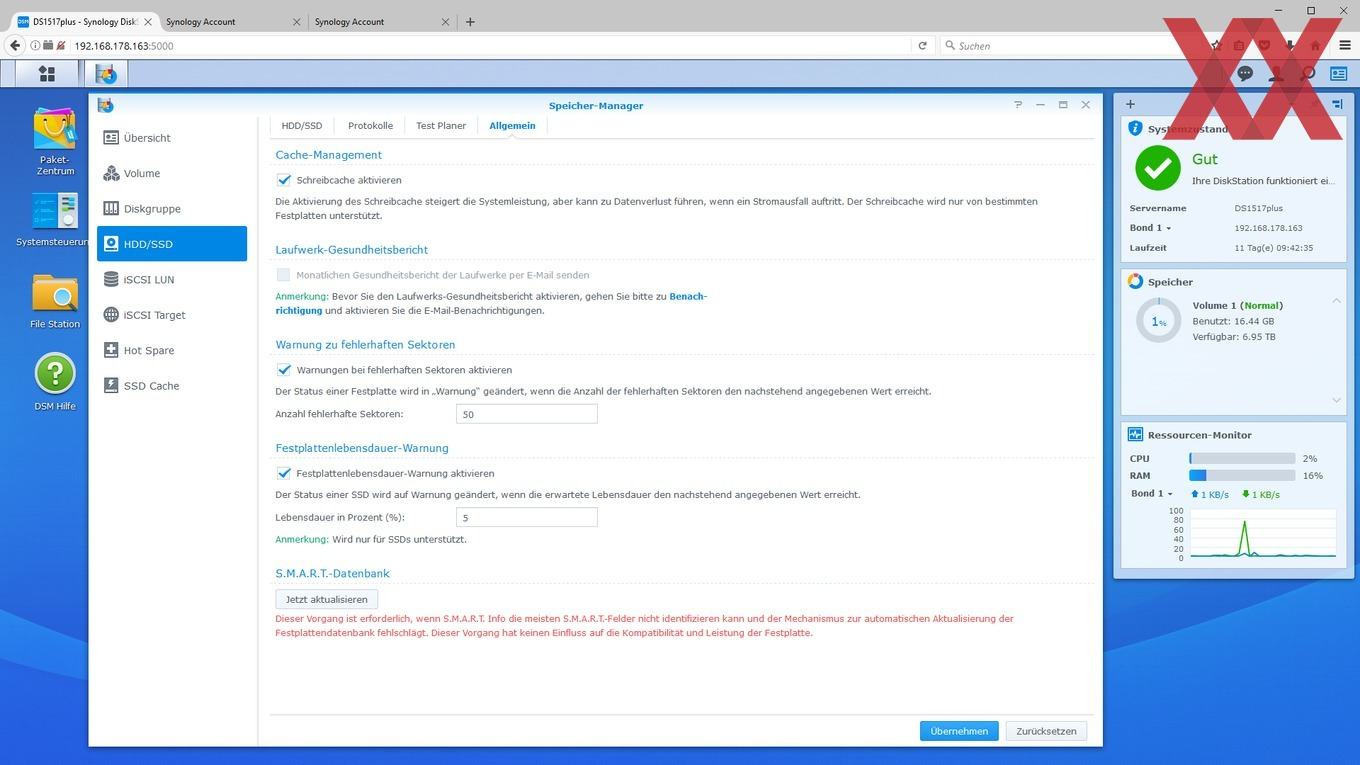This screenshot has height=765, width=1360.
Task: Click the Volume 1 usage ring
Action: tap(1159, 321)
